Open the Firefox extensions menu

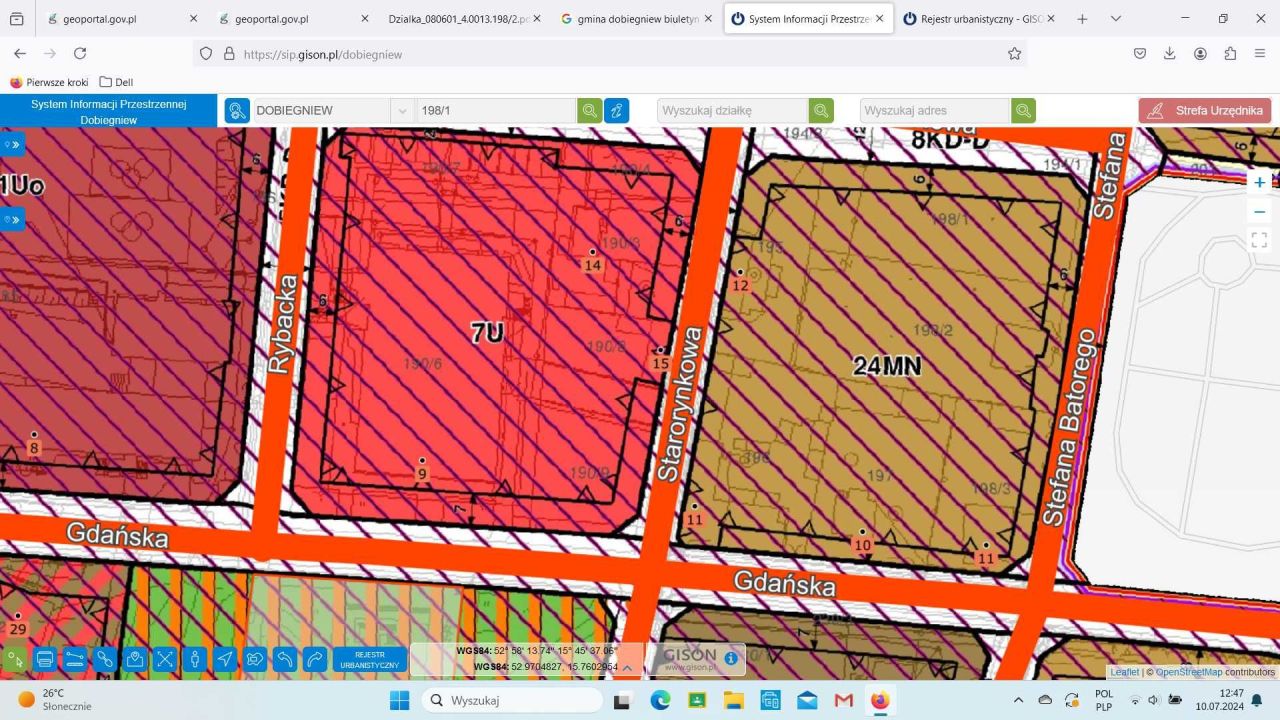pyautogui.click(x=1230, y=54)
